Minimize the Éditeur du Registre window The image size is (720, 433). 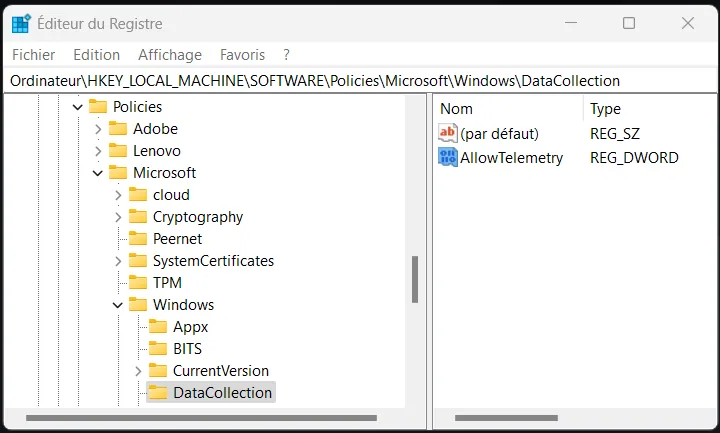[571, 23]
